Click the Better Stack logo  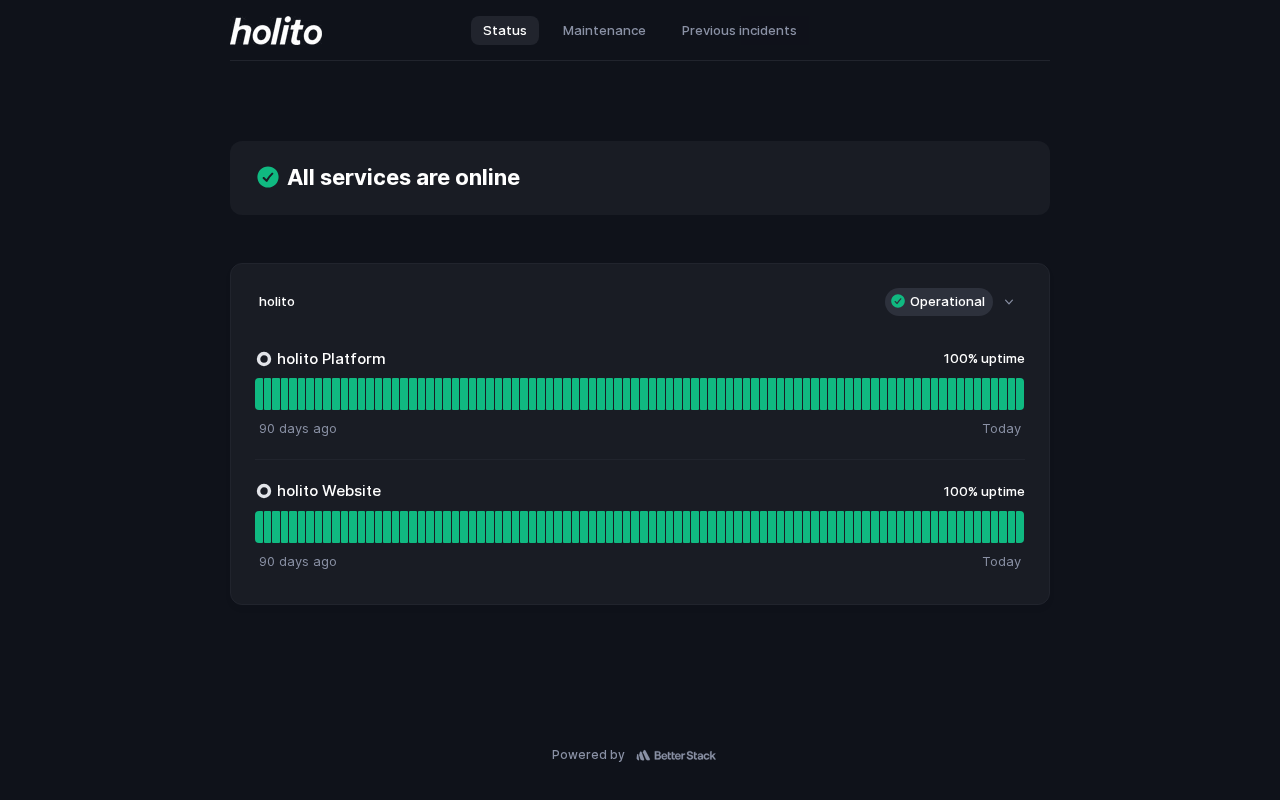pyautogui.click(x=676, y=755)
